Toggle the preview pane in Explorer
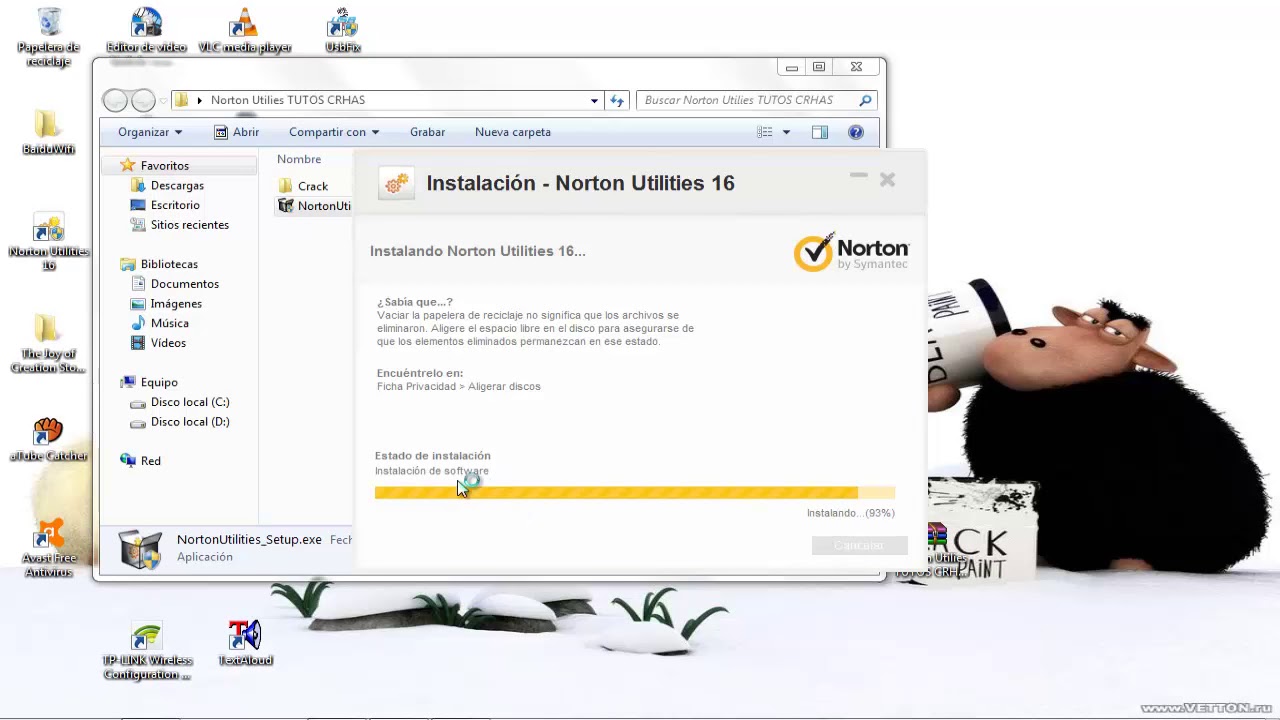This screenshot has width=1280, height=720. 819,131
